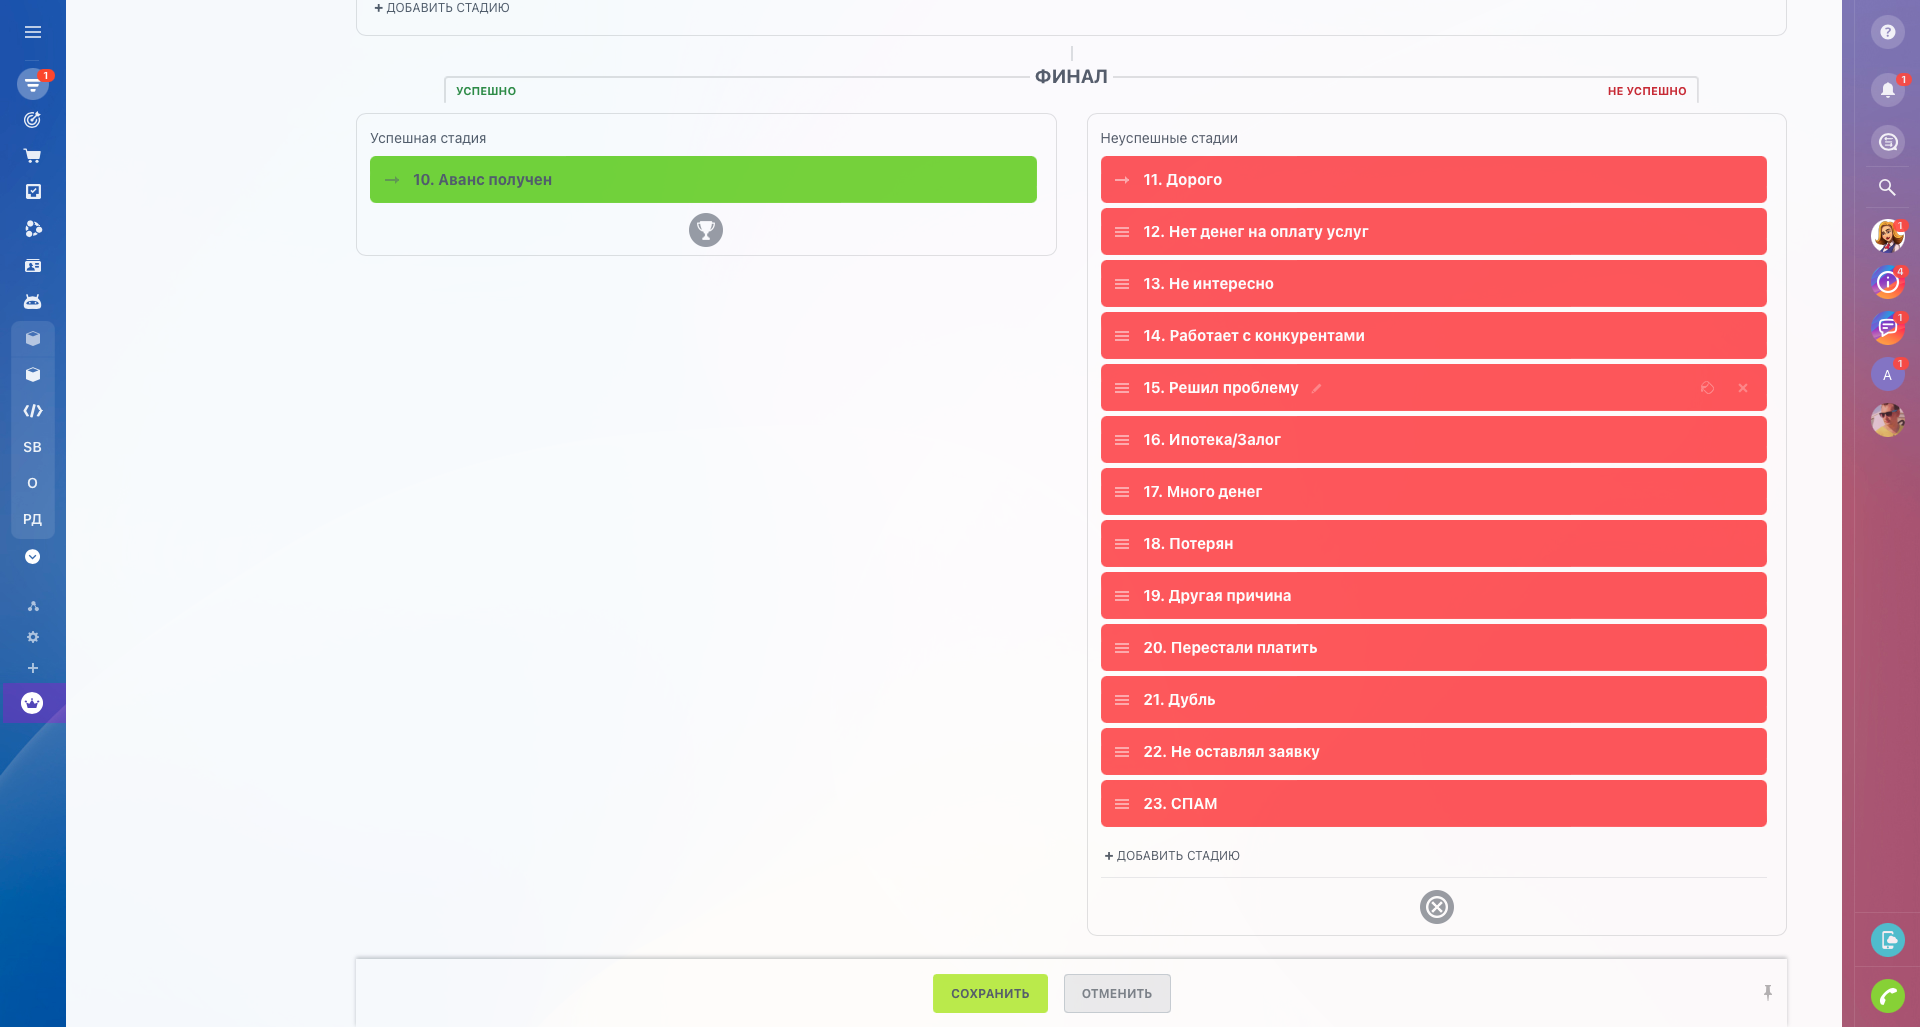Open the target goal sidebar icon
Image resolution: width=1920 pixels, height=1027 pixels.
[33, 120]
